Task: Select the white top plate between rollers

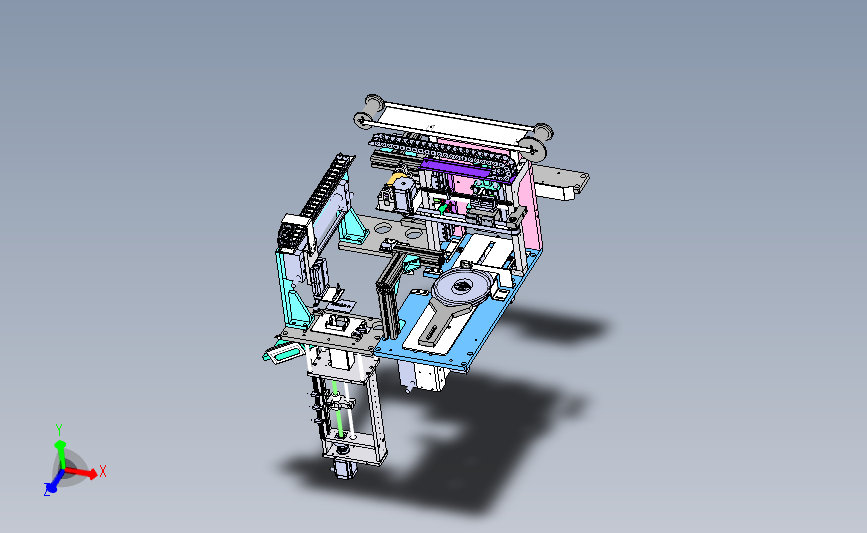Action: pyautogui.click(x=451, y=124)
